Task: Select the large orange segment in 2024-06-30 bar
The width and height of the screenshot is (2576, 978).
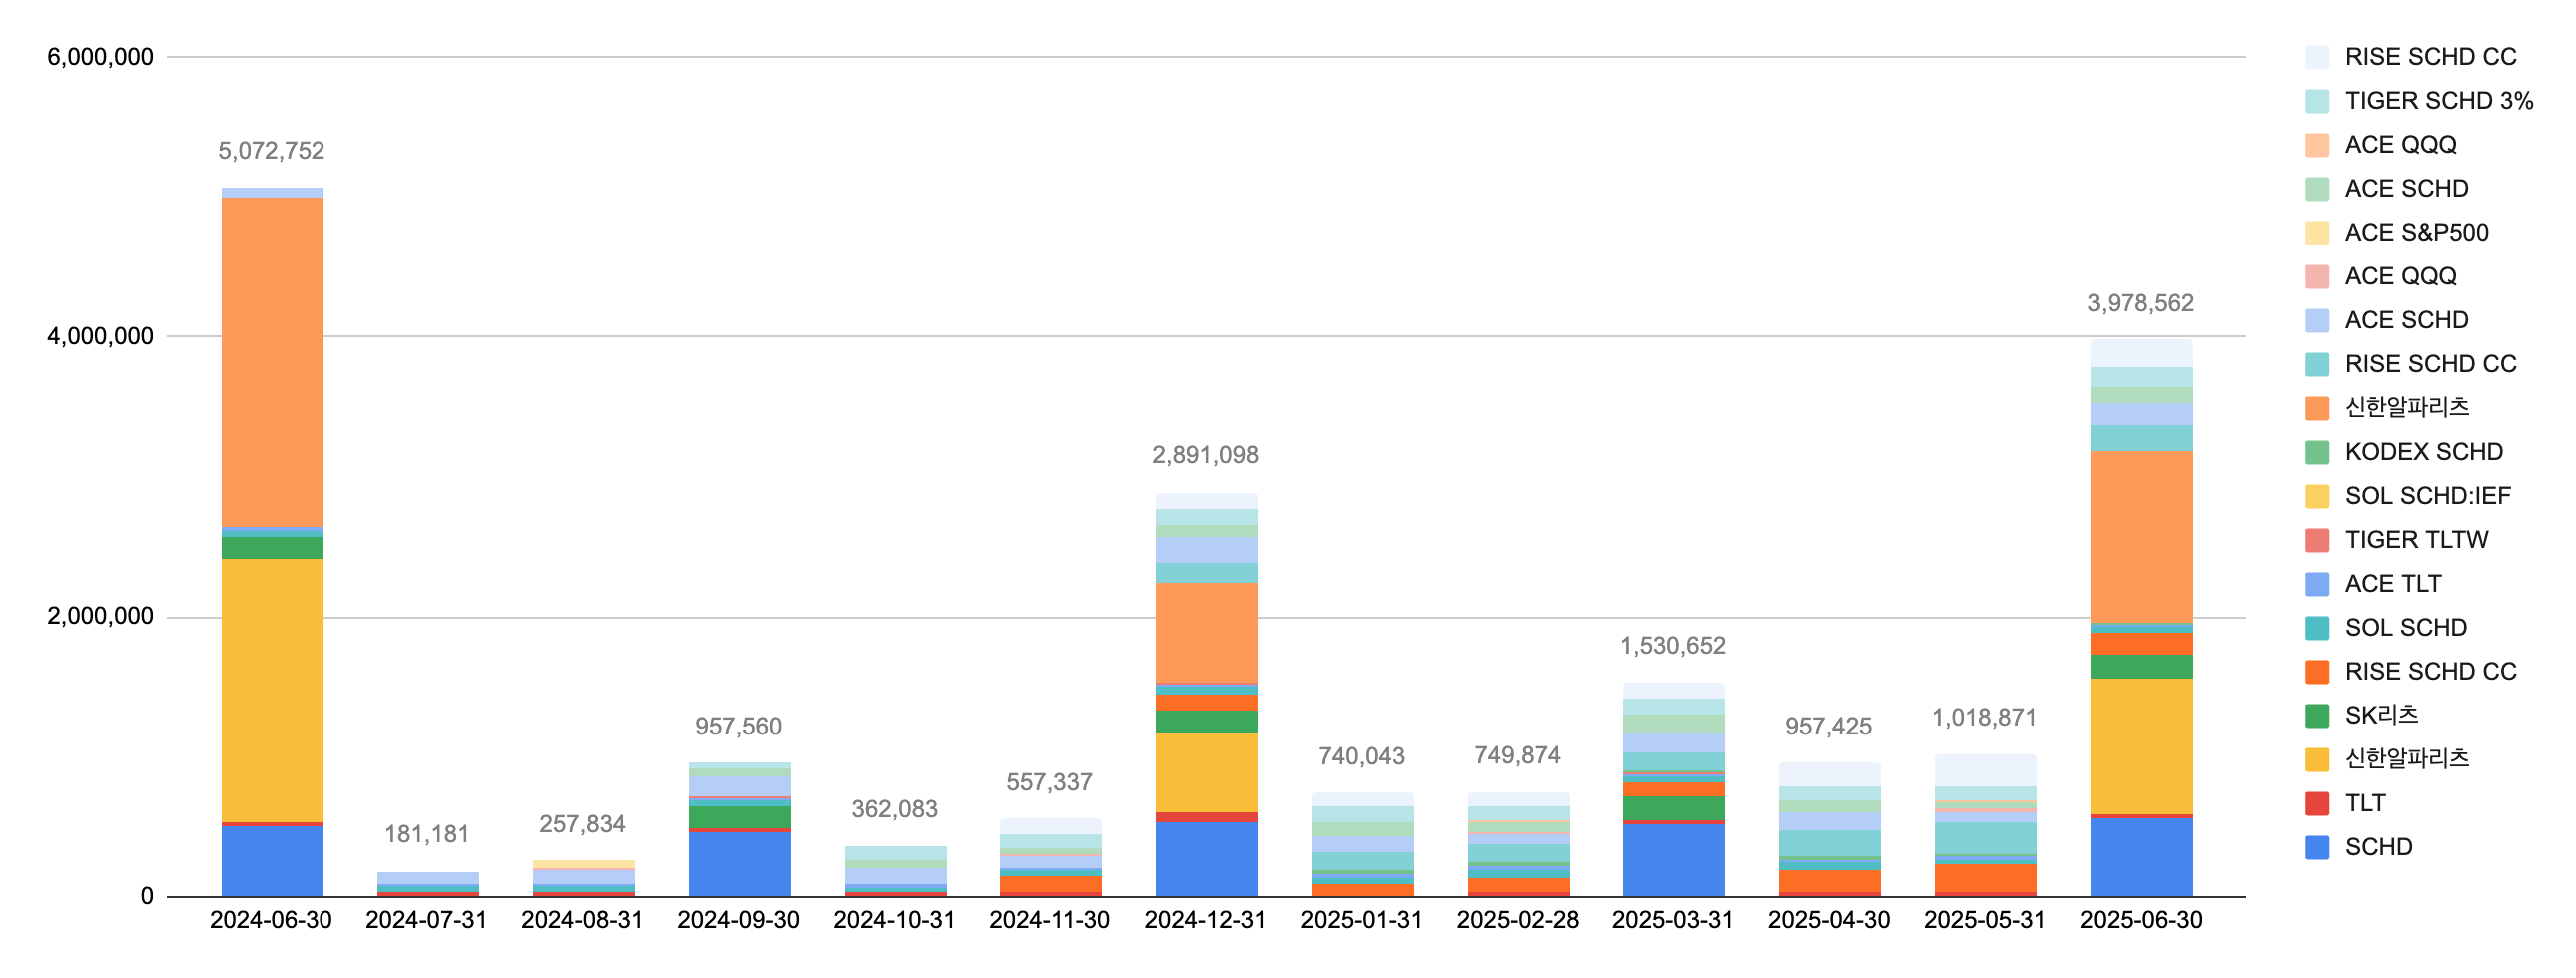Action: tap(272, 360)
